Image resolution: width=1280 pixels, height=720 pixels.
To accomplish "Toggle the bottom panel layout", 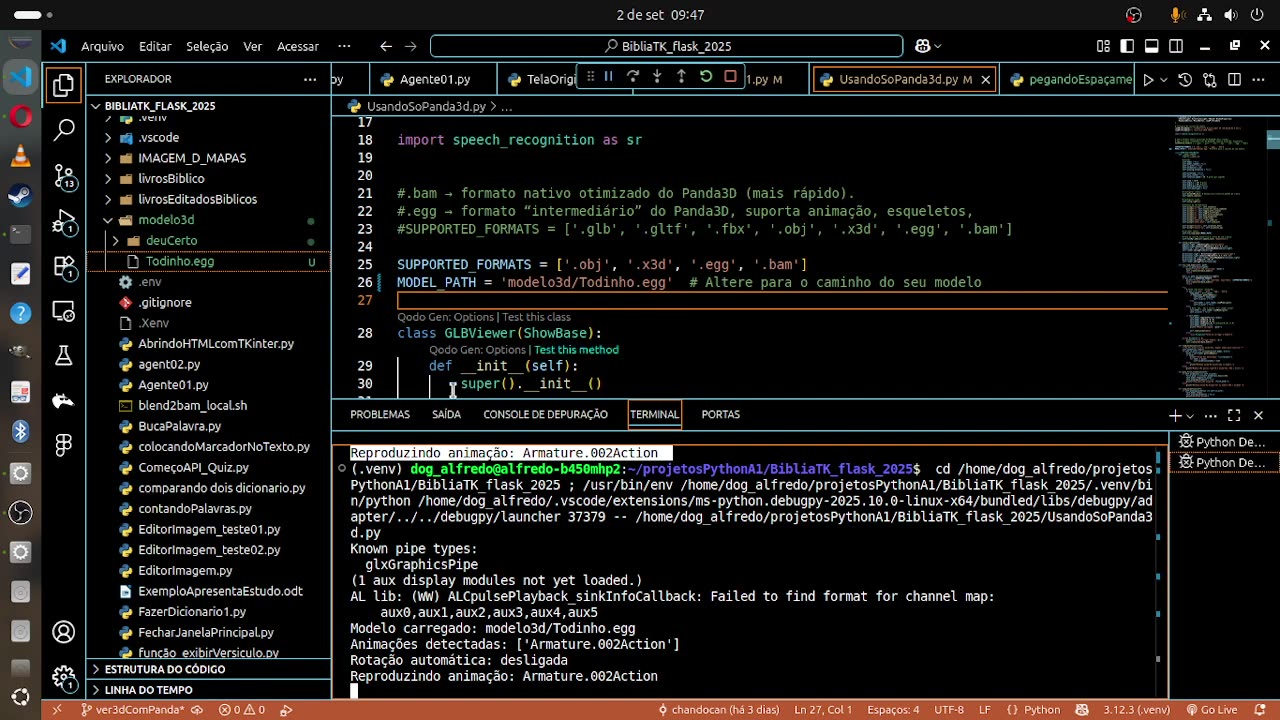I will (1151, 46).
